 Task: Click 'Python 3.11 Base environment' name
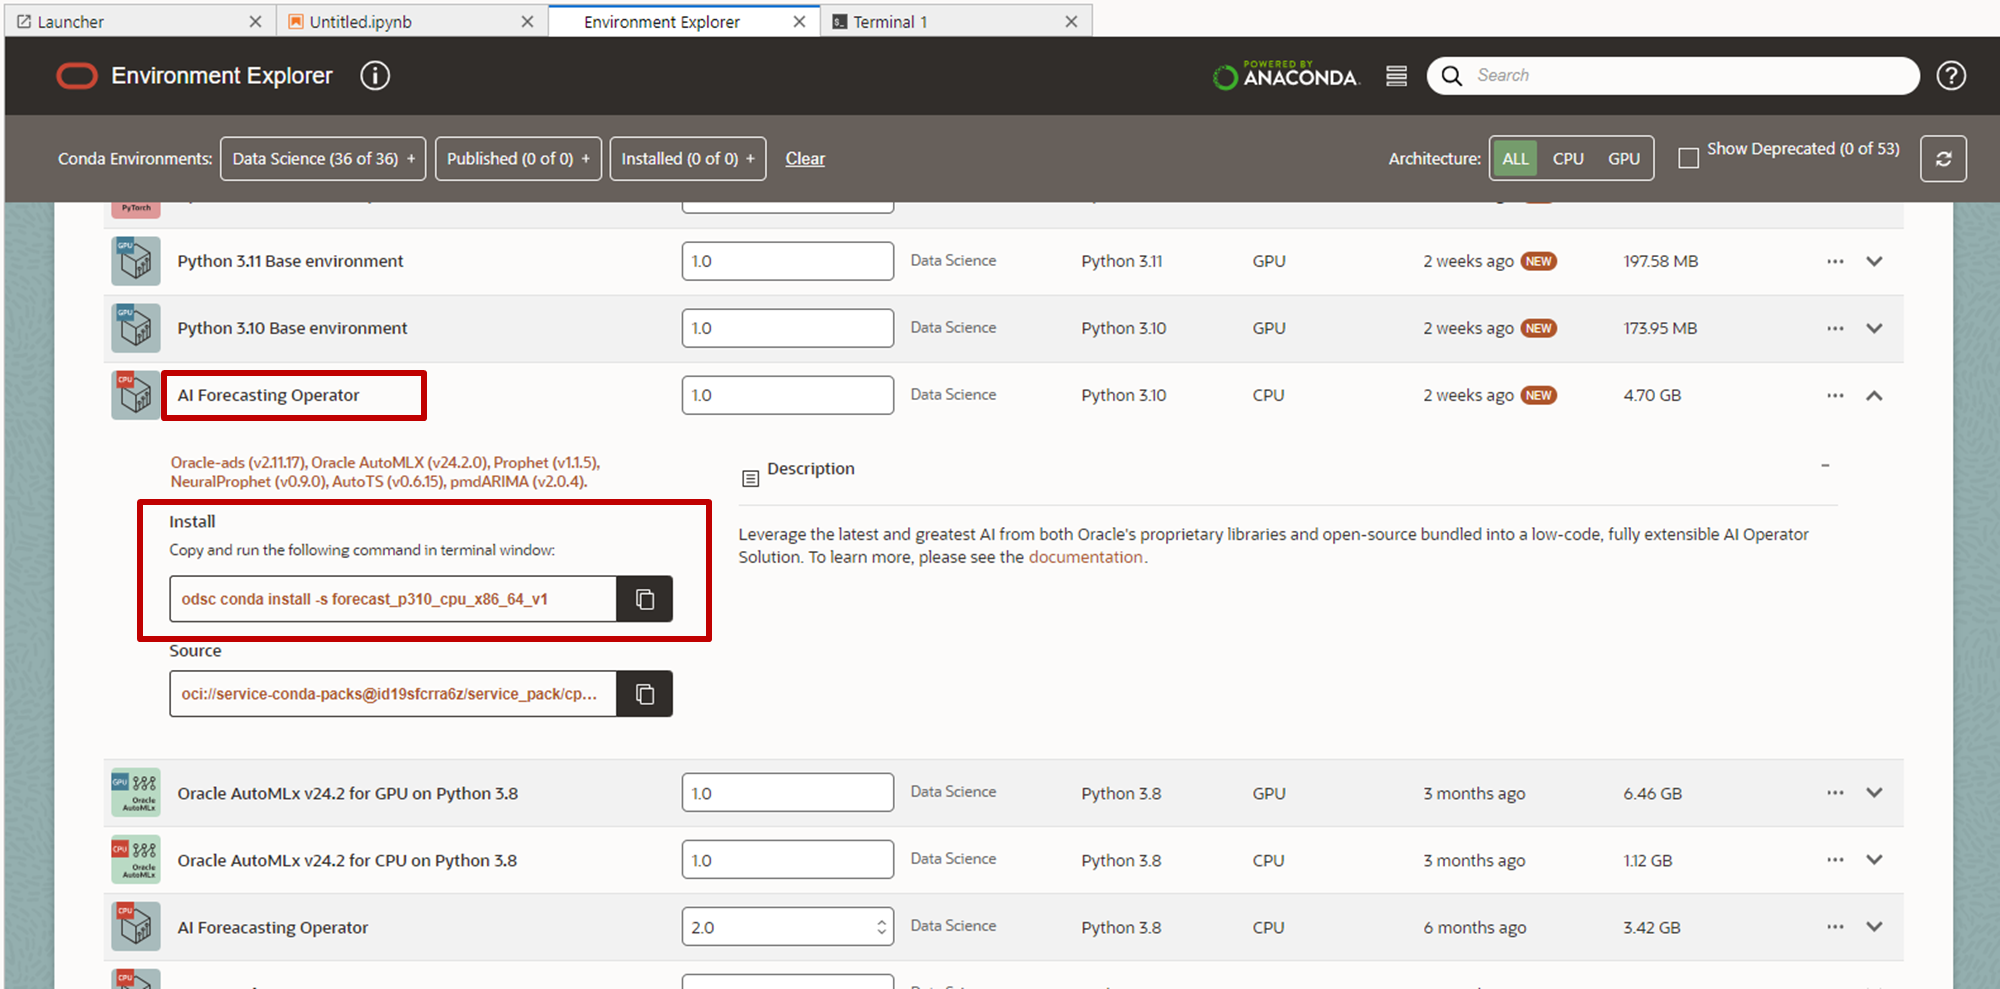pos(290,261)
